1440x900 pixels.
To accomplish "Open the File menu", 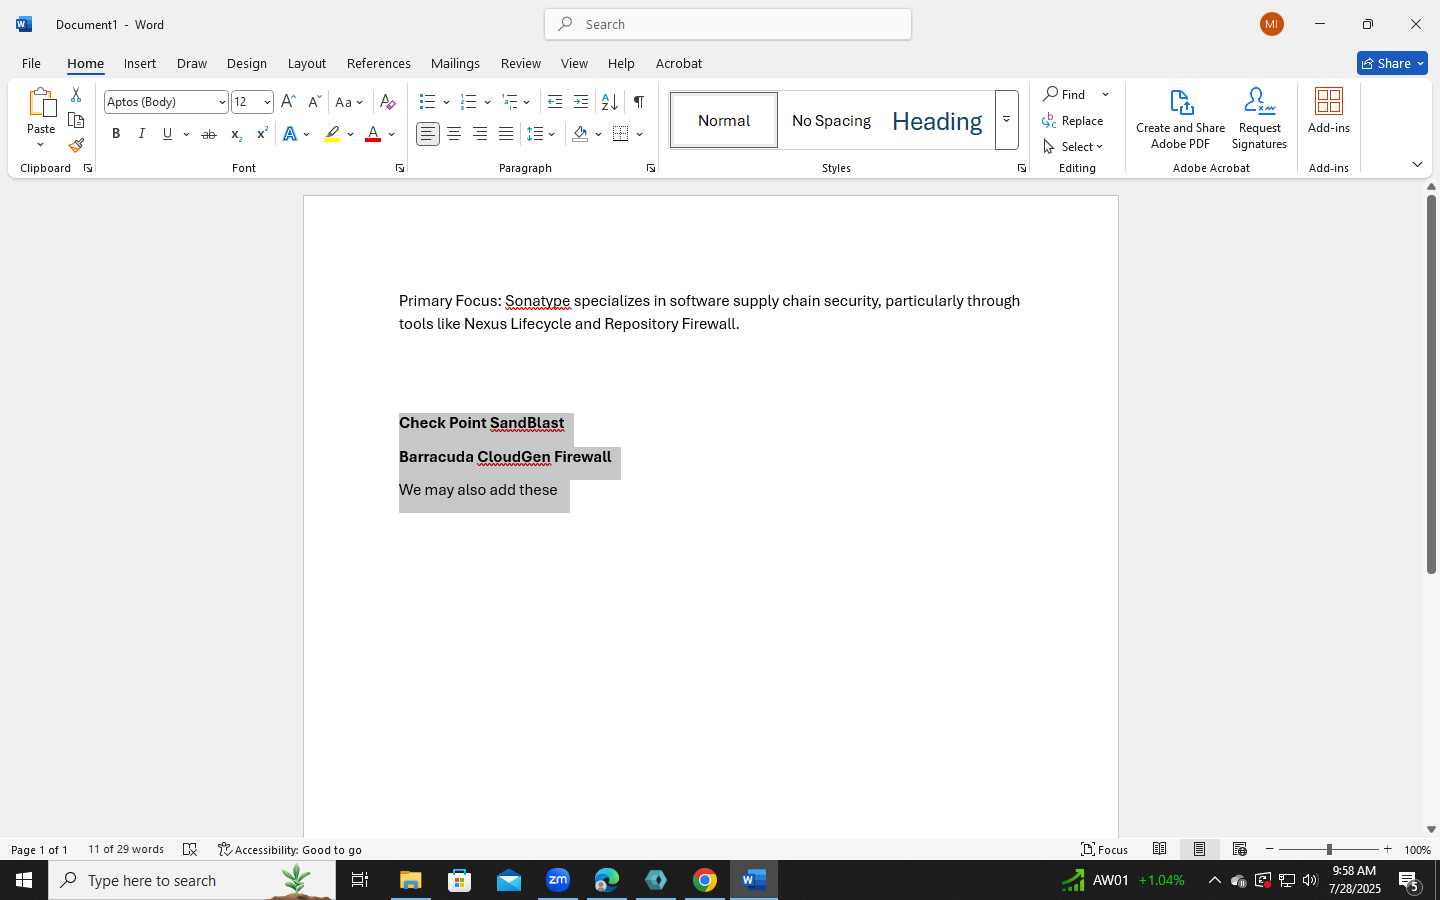I will 31,63.
